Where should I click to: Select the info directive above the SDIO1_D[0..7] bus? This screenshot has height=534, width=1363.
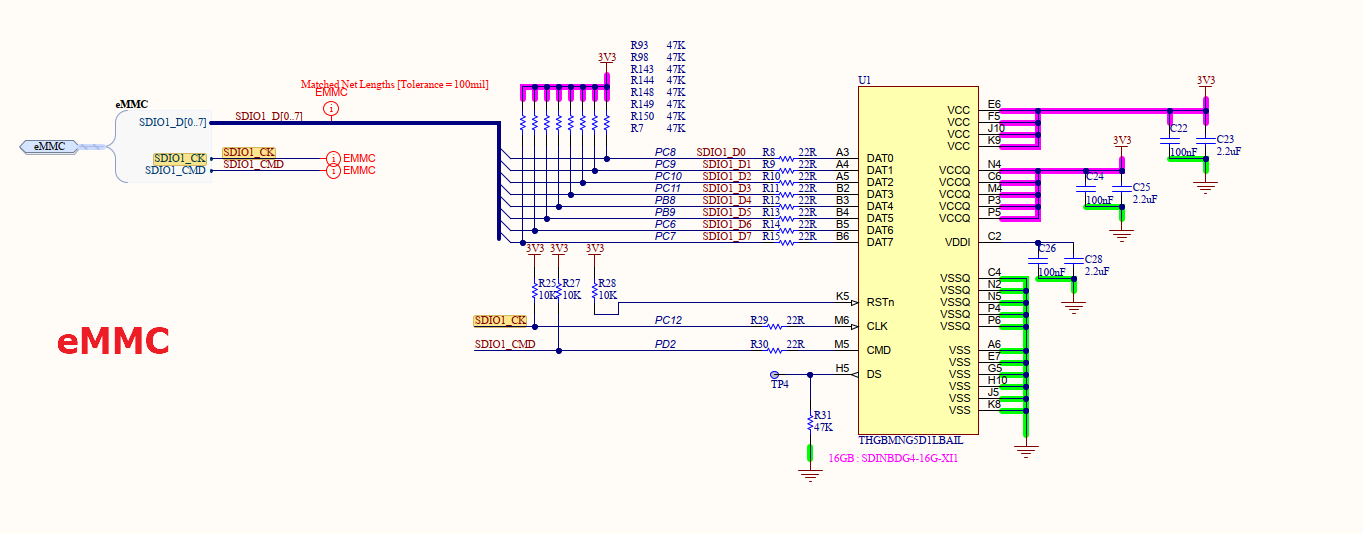pyautogui.click(x=332, y=107)
